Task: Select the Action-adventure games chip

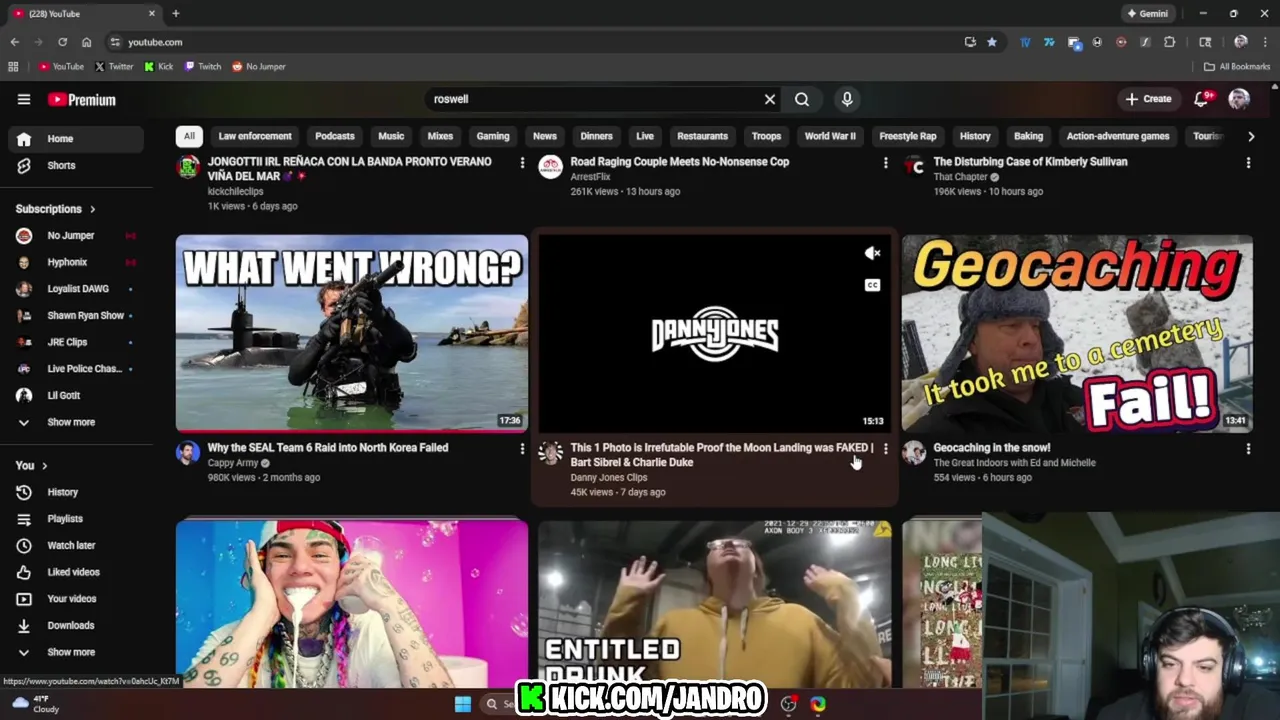Action: pos(1118,136)
